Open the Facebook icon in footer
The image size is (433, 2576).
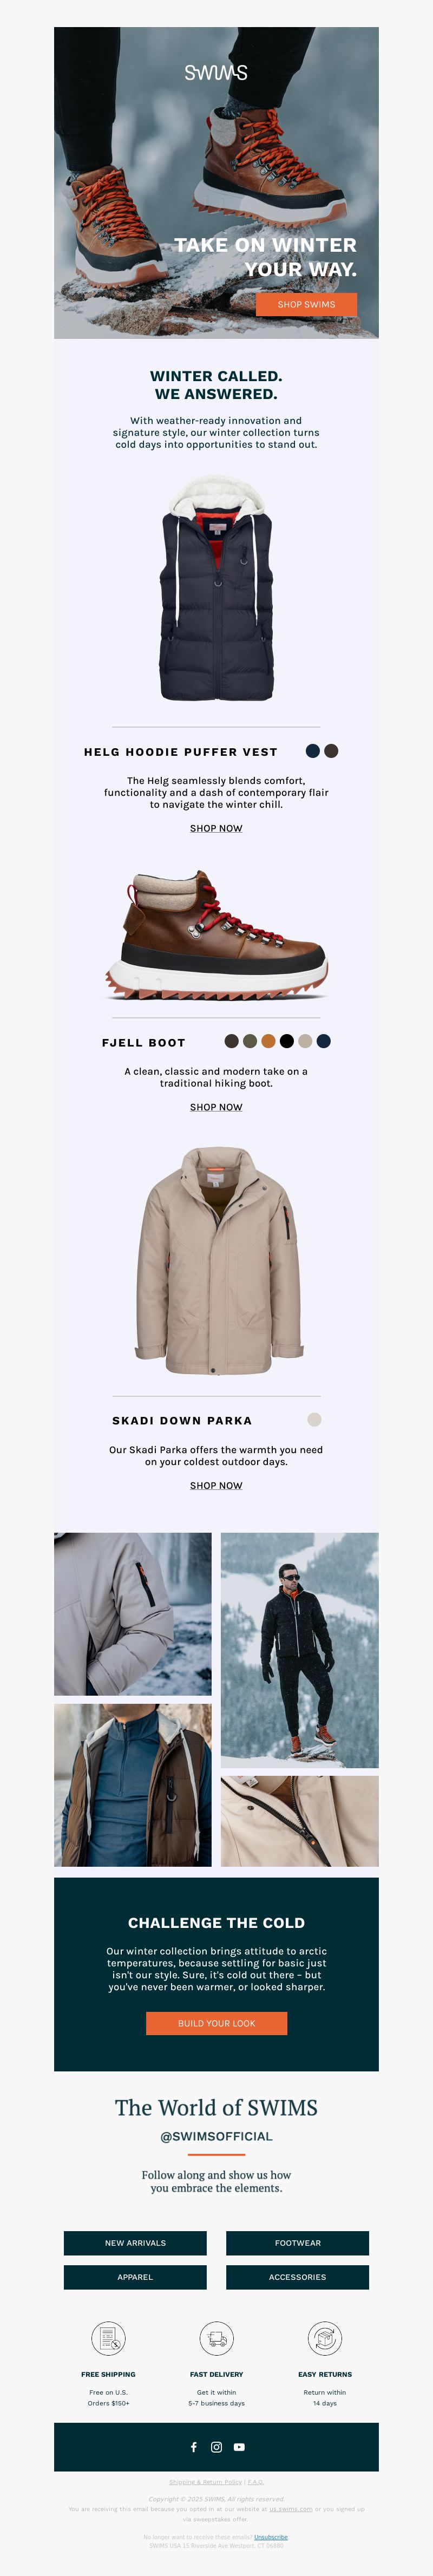click(194, 2447)
